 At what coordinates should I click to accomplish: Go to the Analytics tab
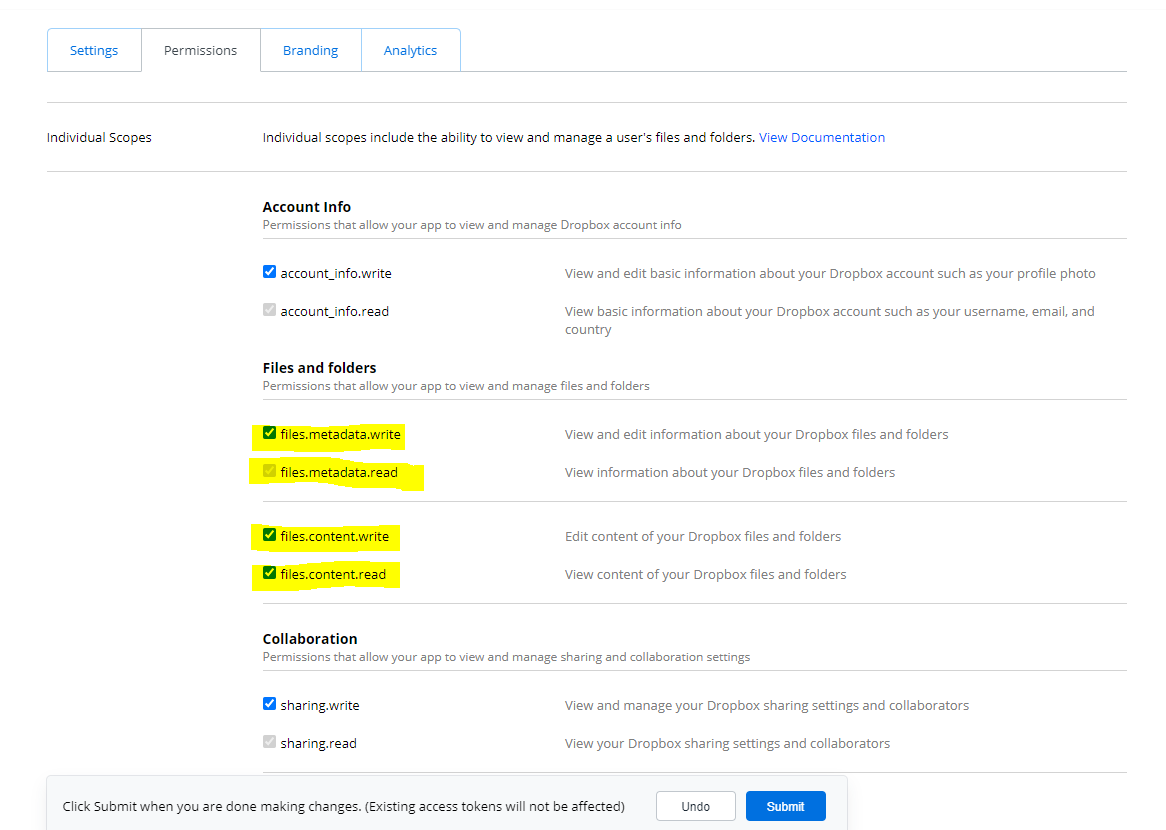(410, 50)
